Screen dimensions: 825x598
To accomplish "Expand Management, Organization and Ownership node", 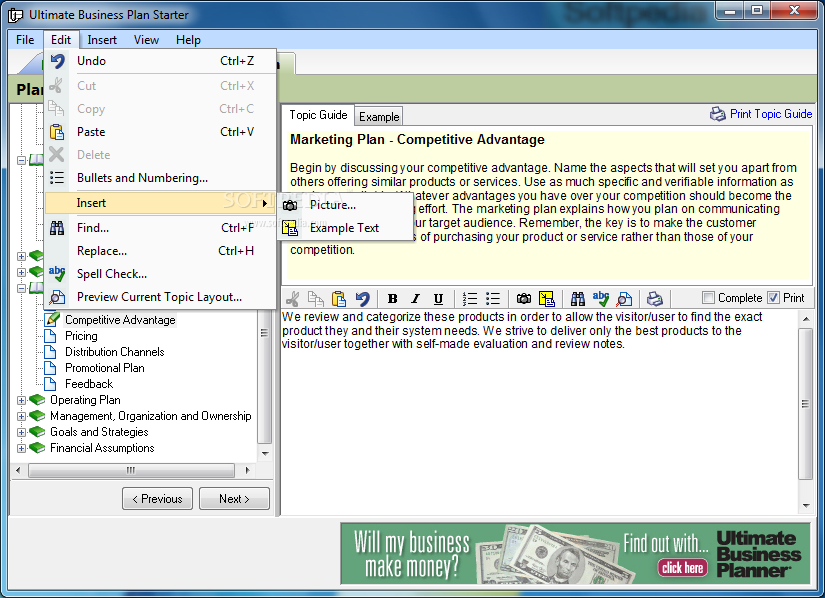I will pyautogui.click(x=21, y=416).
